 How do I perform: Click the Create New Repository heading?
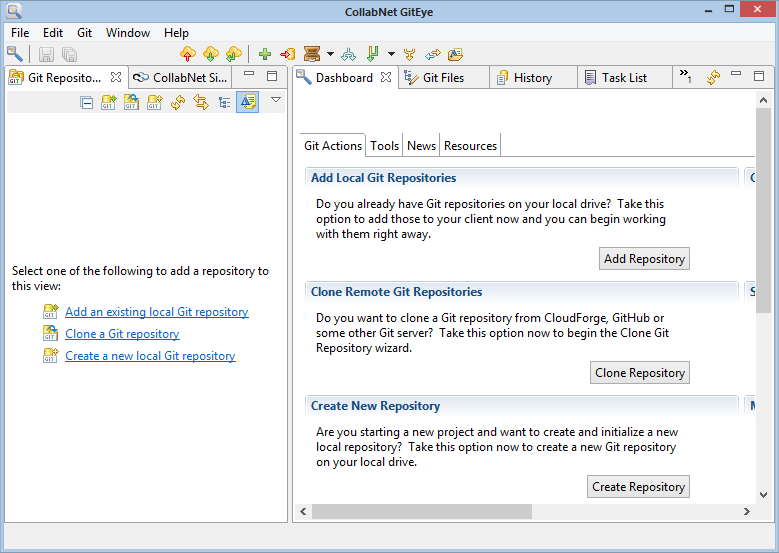coord(376,406)
